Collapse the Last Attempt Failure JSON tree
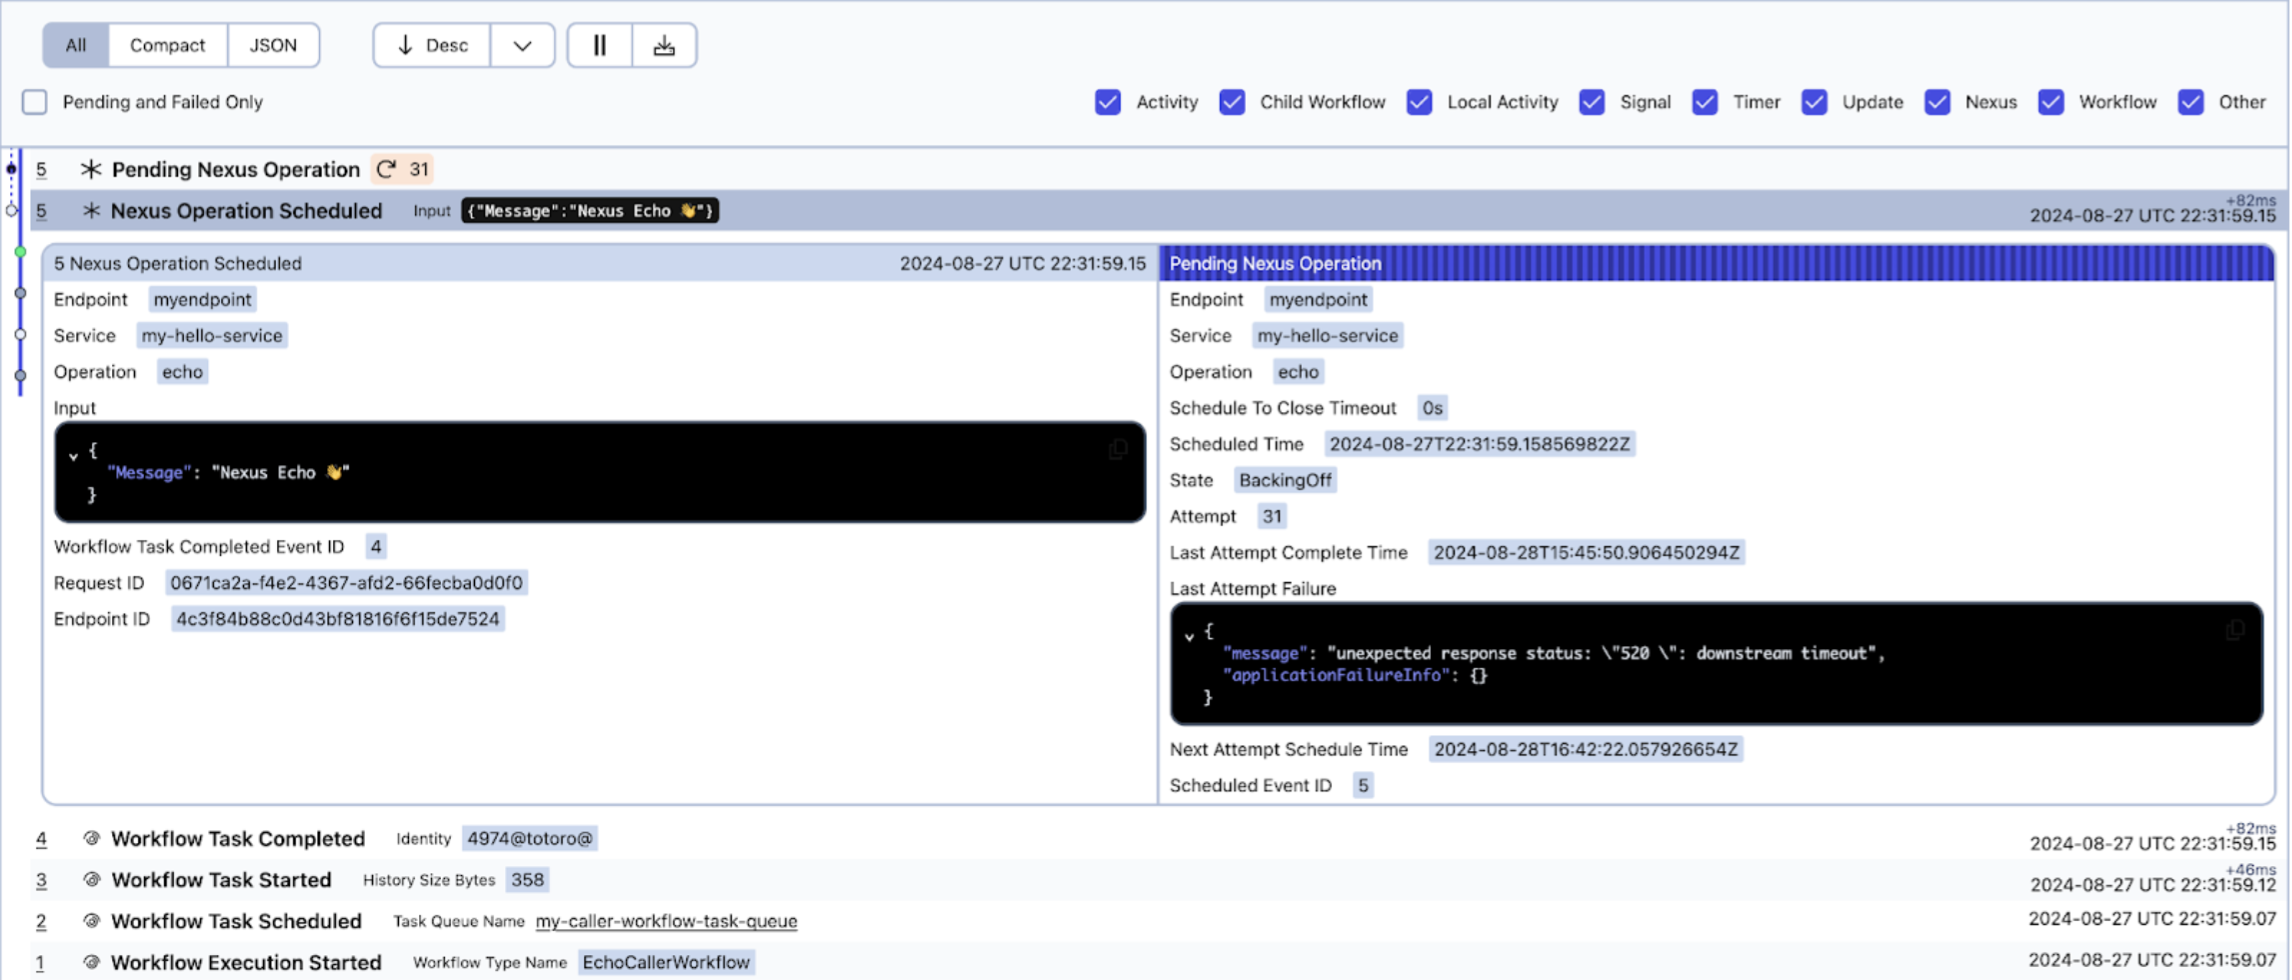Viewport: 2292px width, 980px height. (x=1189, y=636)
